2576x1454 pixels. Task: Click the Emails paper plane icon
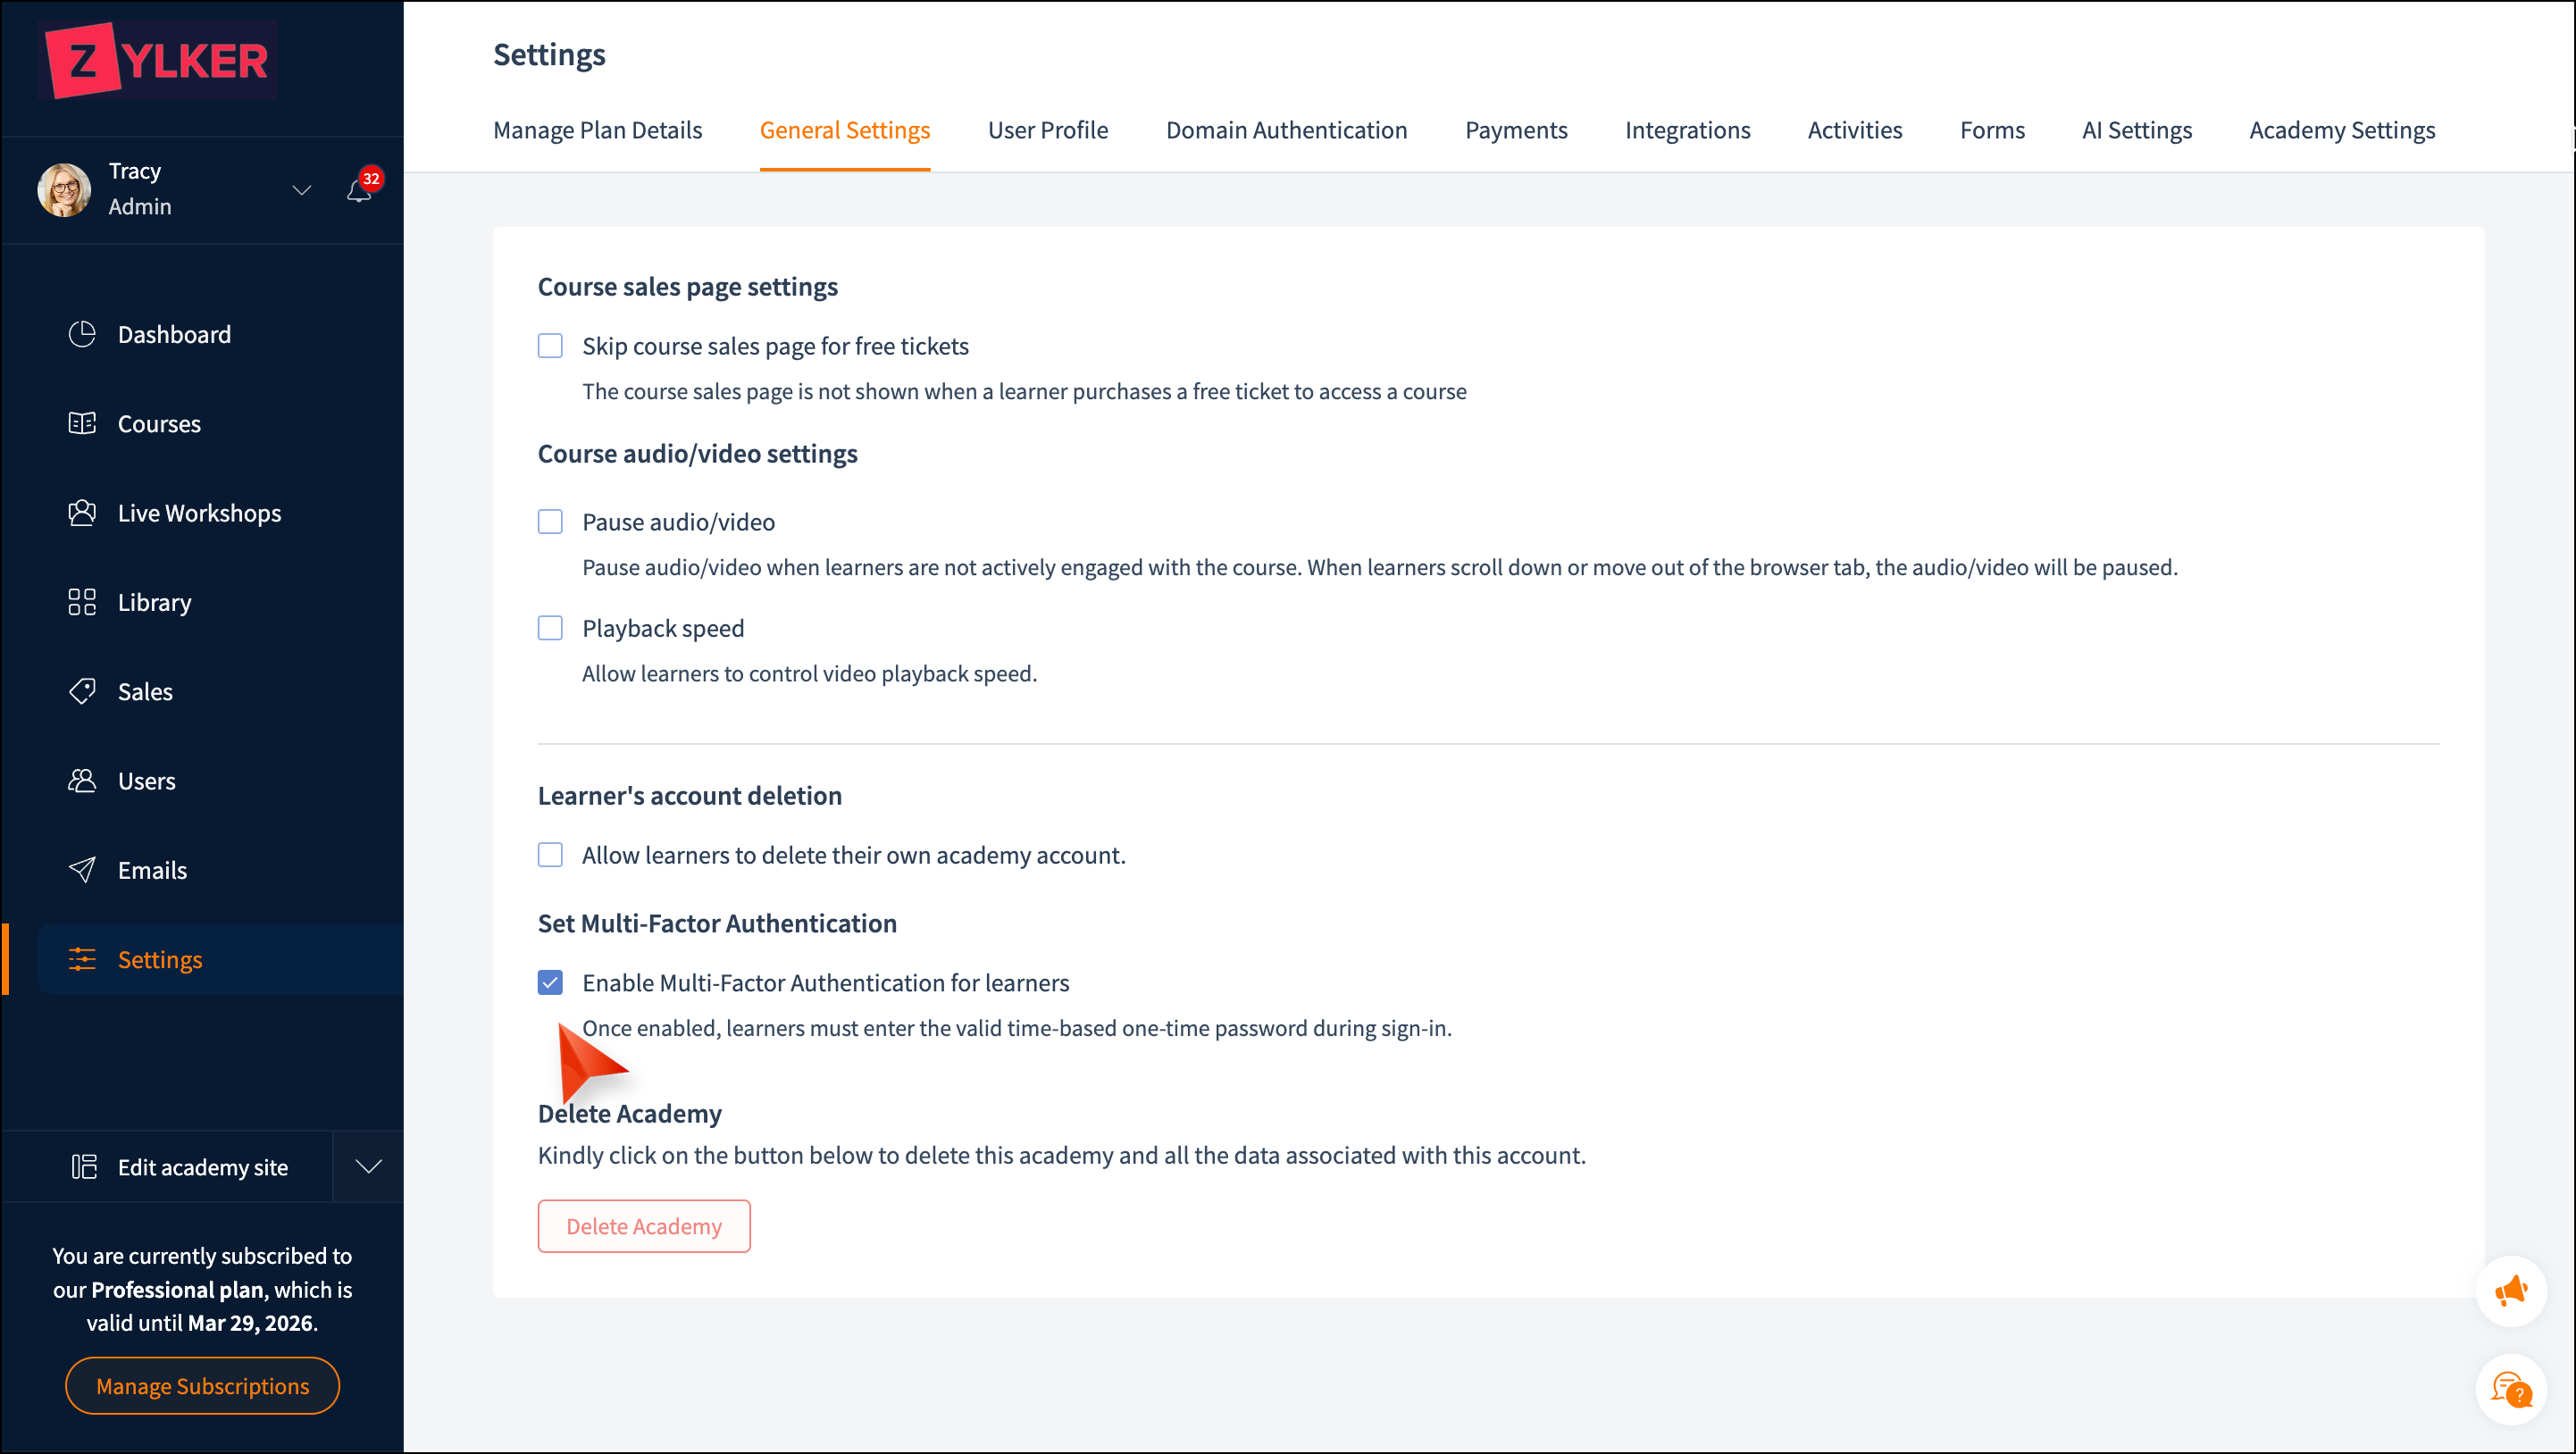click(x=82, y=870)
